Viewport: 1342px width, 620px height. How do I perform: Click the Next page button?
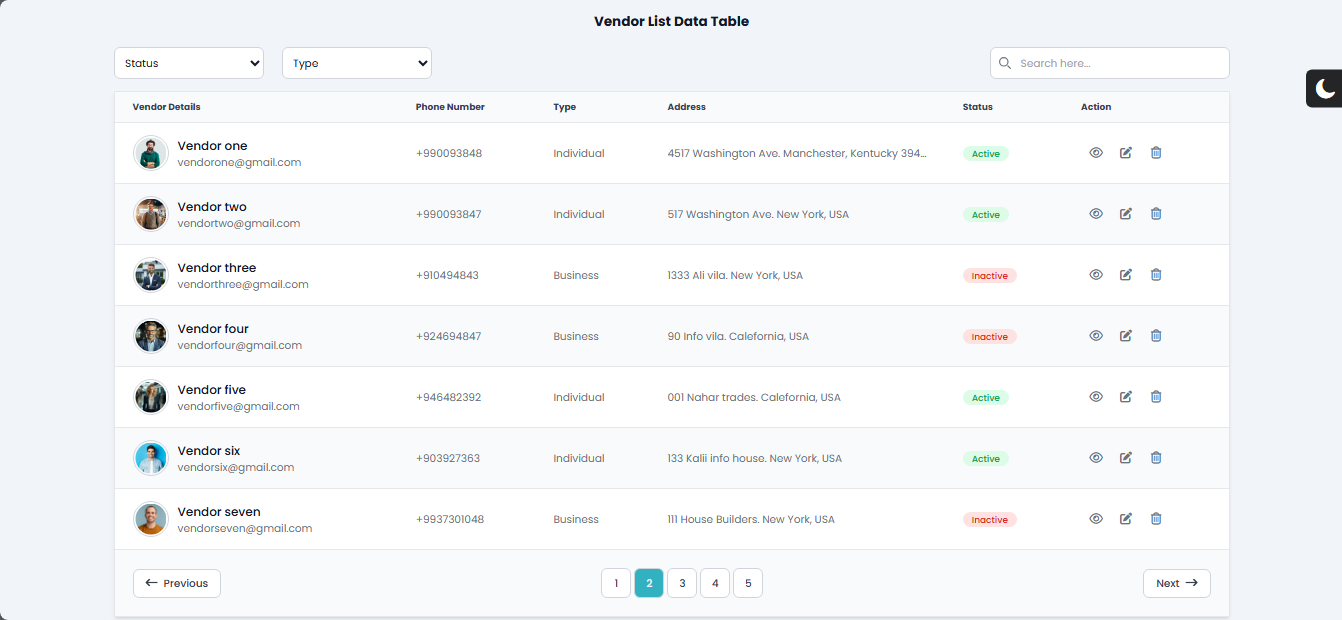pyautogui.click(x=1176, y=583)
